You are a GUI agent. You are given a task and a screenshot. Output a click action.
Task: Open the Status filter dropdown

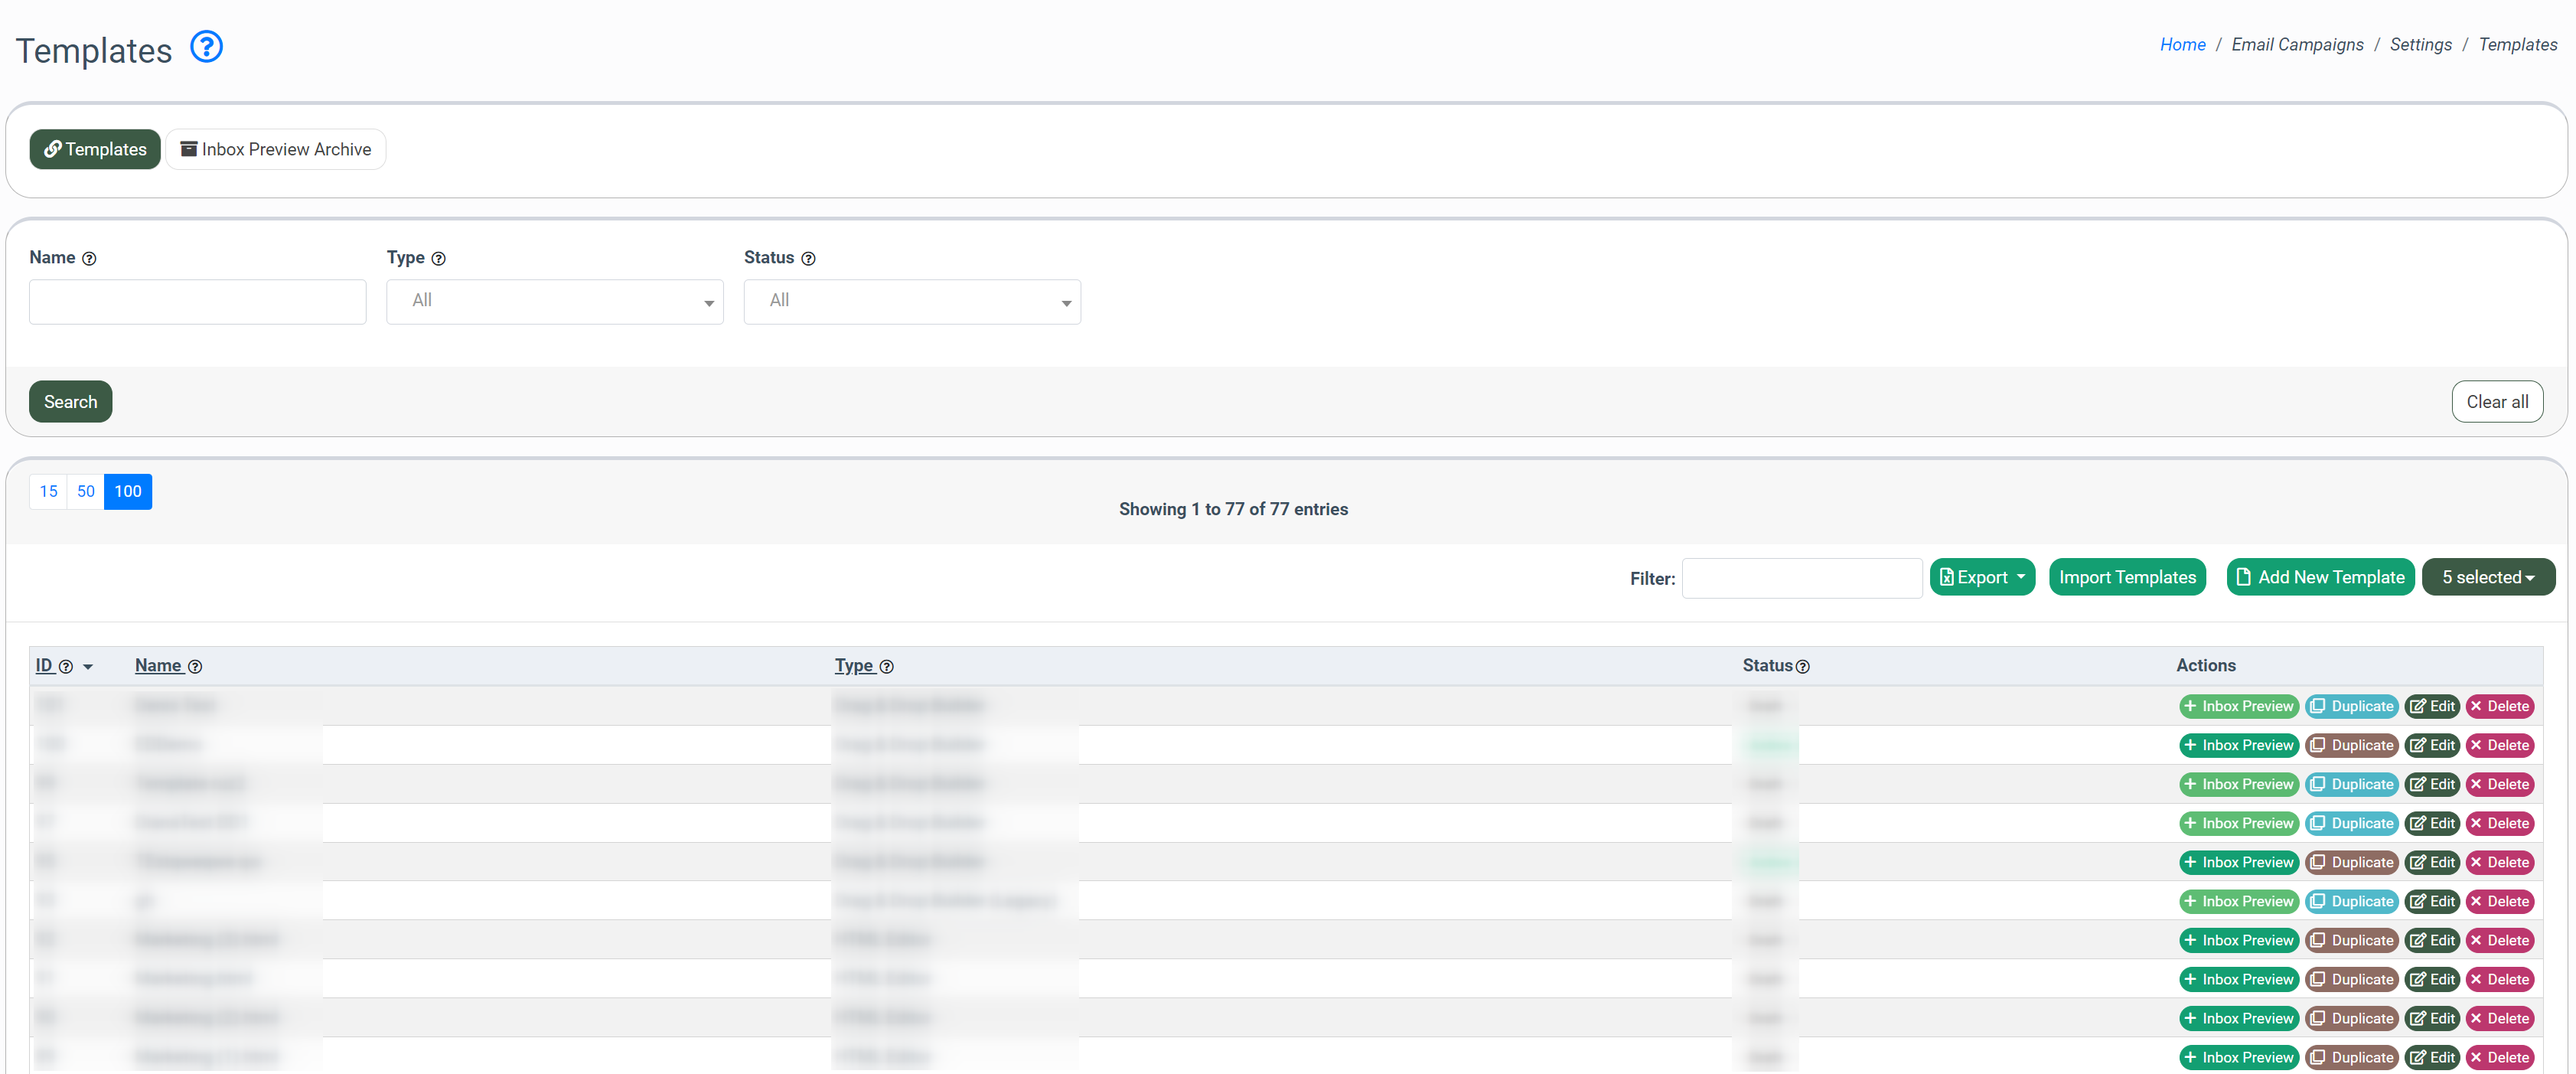pos(911,301)
